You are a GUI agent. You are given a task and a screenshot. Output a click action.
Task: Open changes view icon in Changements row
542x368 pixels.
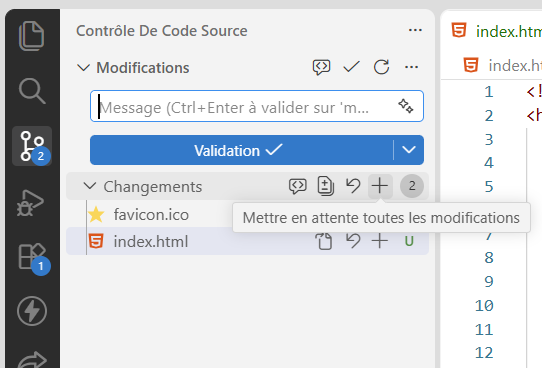(325, 186)
